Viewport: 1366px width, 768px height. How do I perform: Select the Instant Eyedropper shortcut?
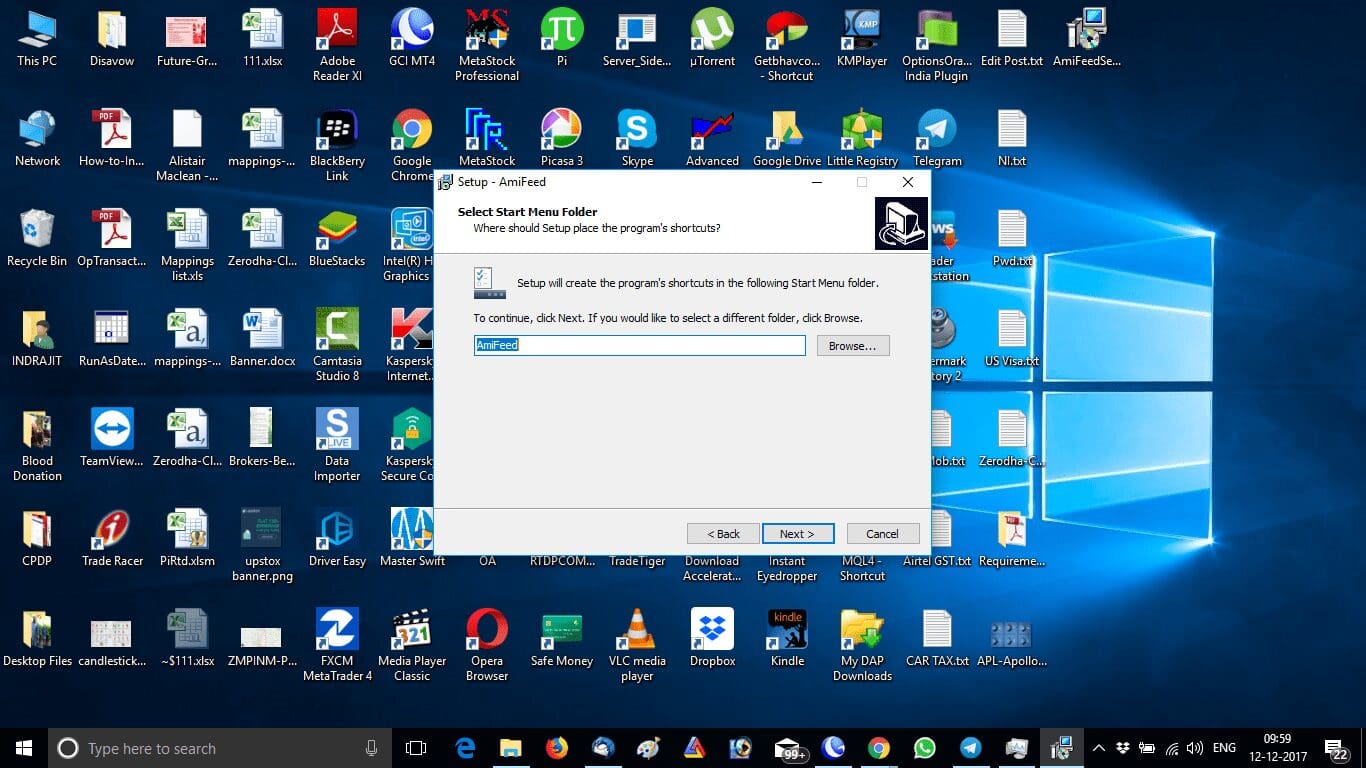tap(787, 568)
